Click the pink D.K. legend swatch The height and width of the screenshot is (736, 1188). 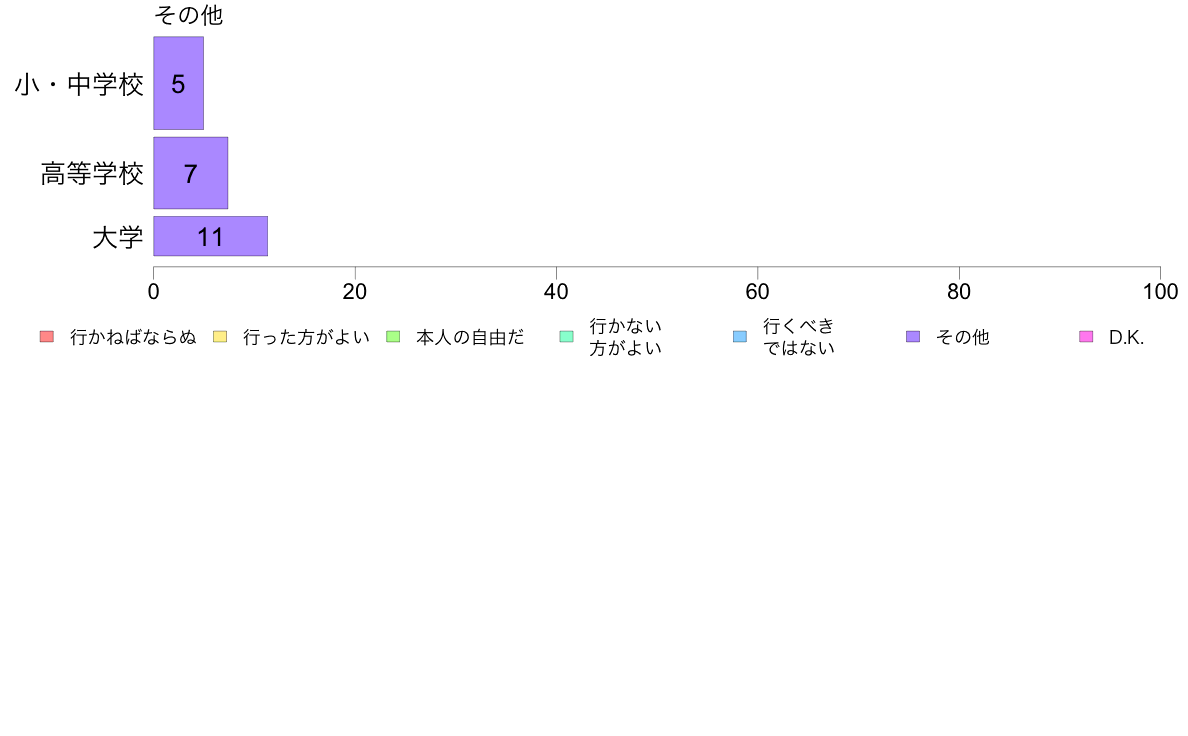tap(1086, 337)
